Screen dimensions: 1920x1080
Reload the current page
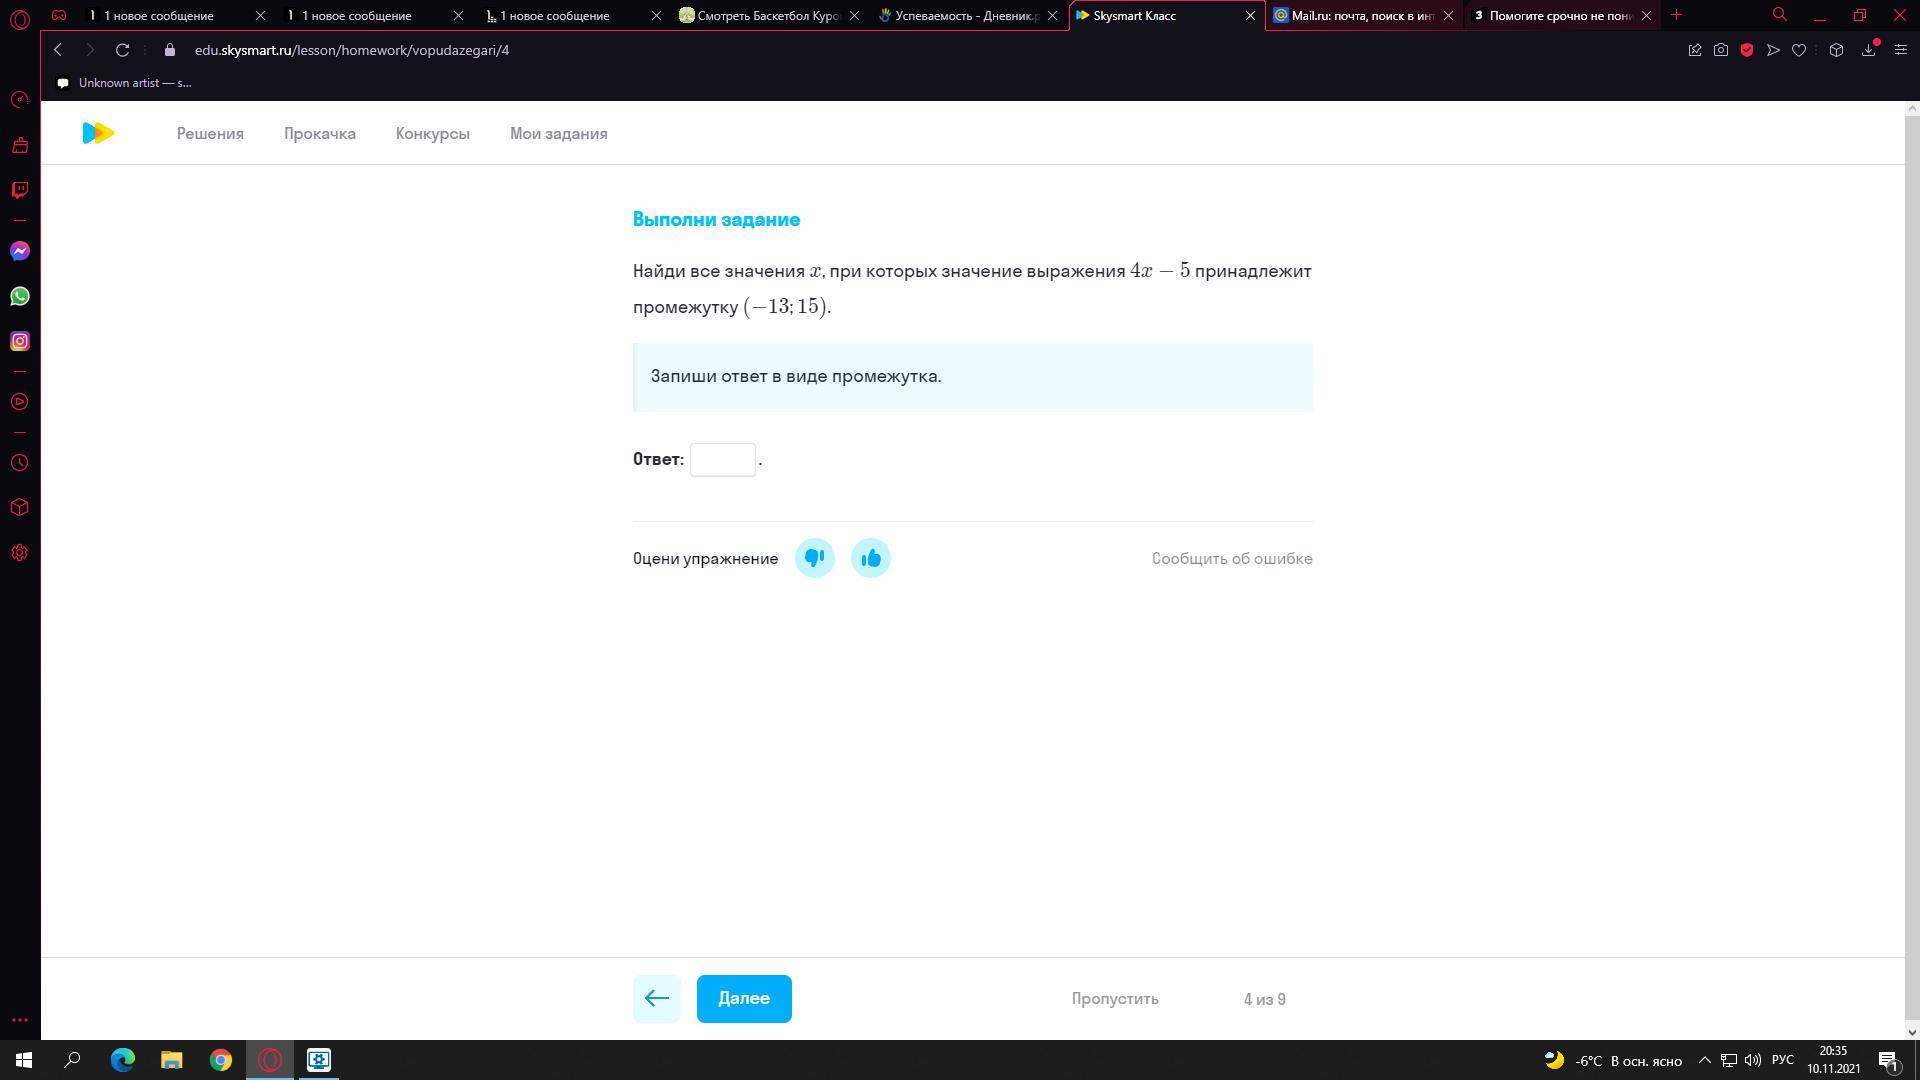pyautogui.click(x=122, y=50)
